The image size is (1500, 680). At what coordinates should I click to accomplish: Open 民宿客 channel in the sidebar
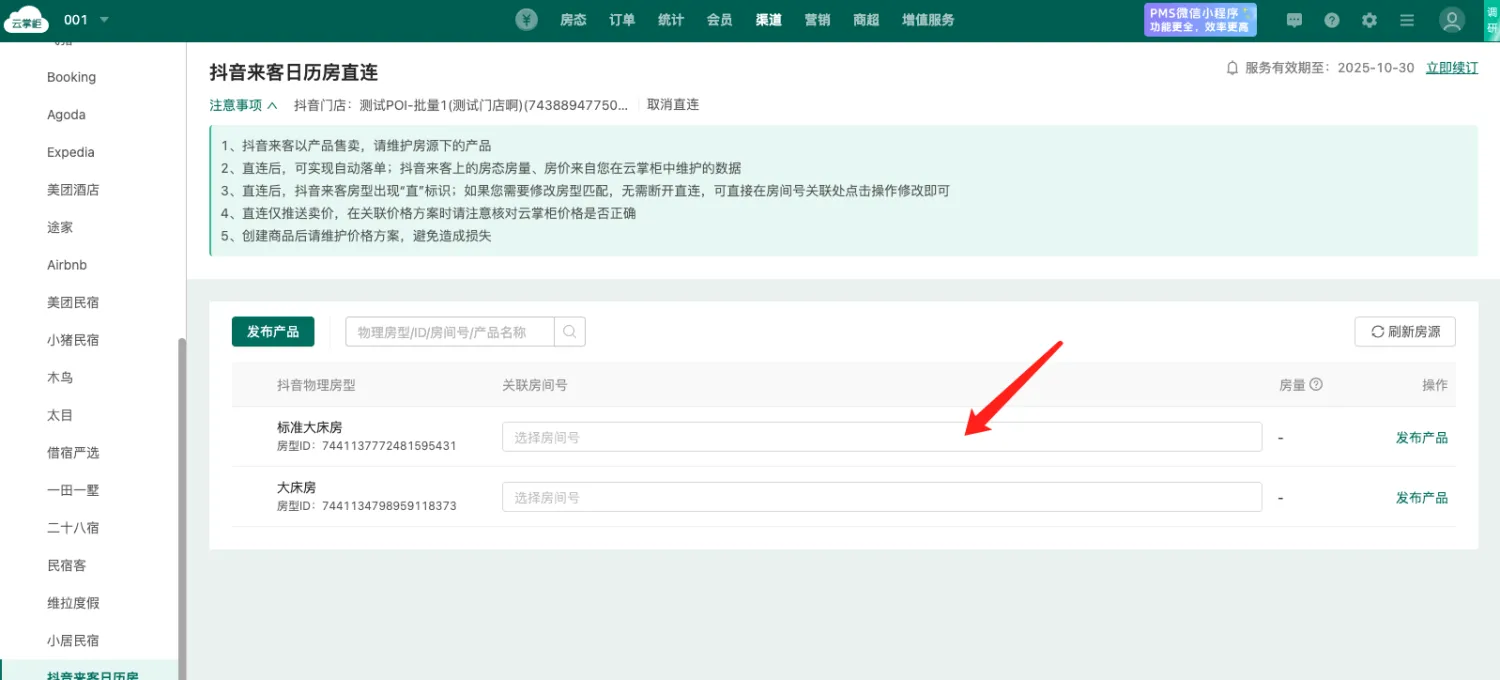[x=67, y=565]
